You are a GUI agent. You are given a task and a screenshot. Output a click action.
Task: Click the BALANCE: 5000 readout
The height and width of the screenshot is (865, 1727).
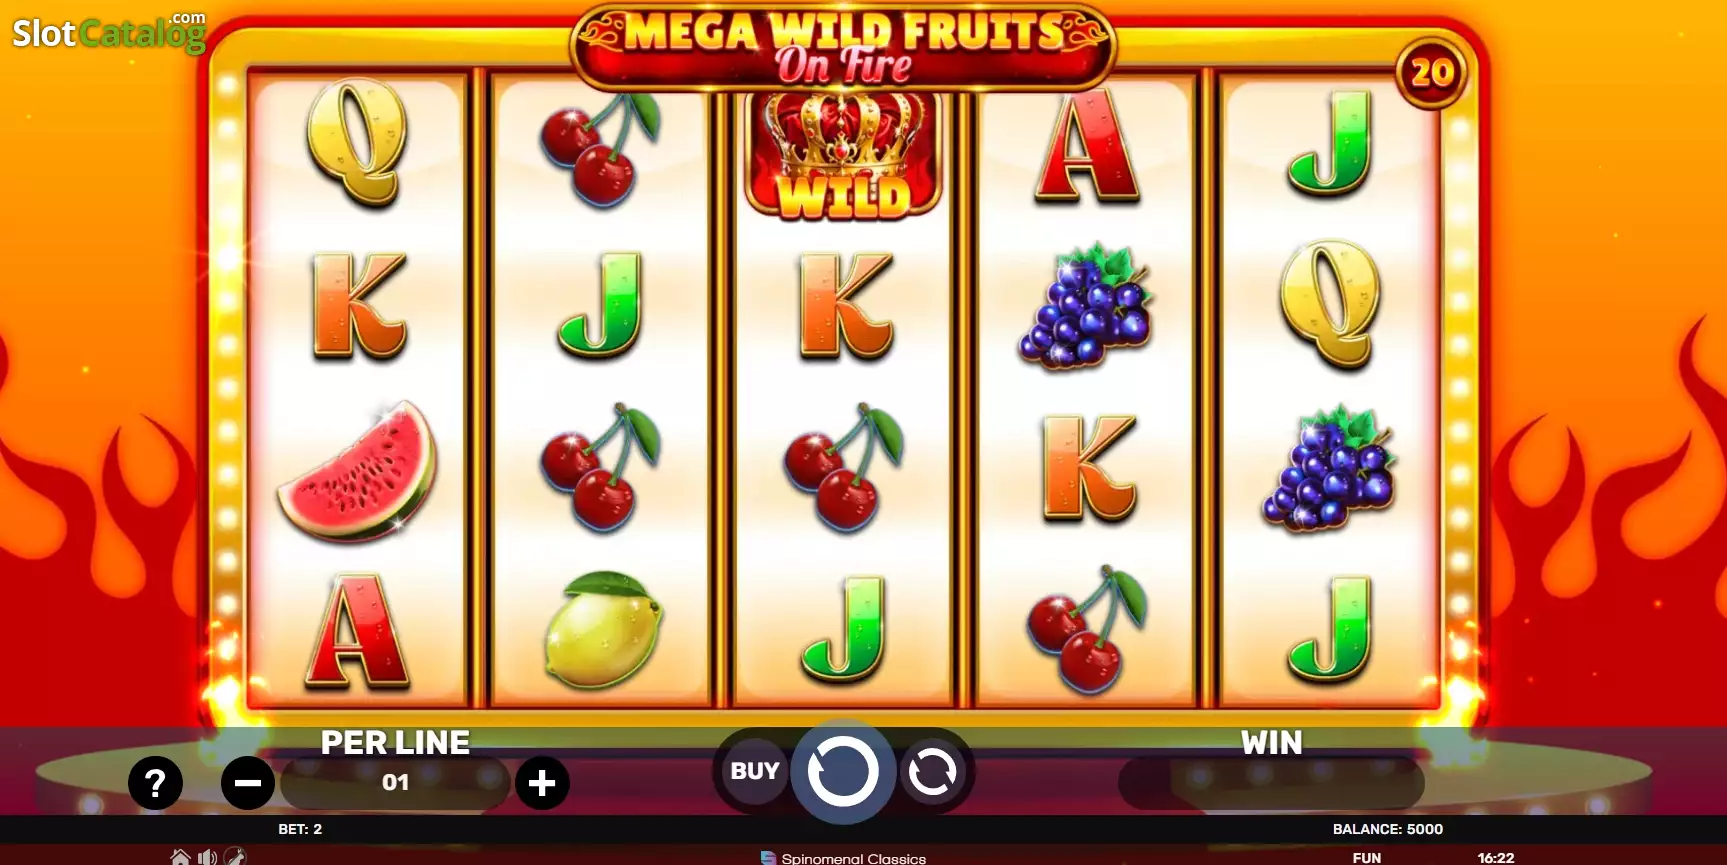(1388, 829)
